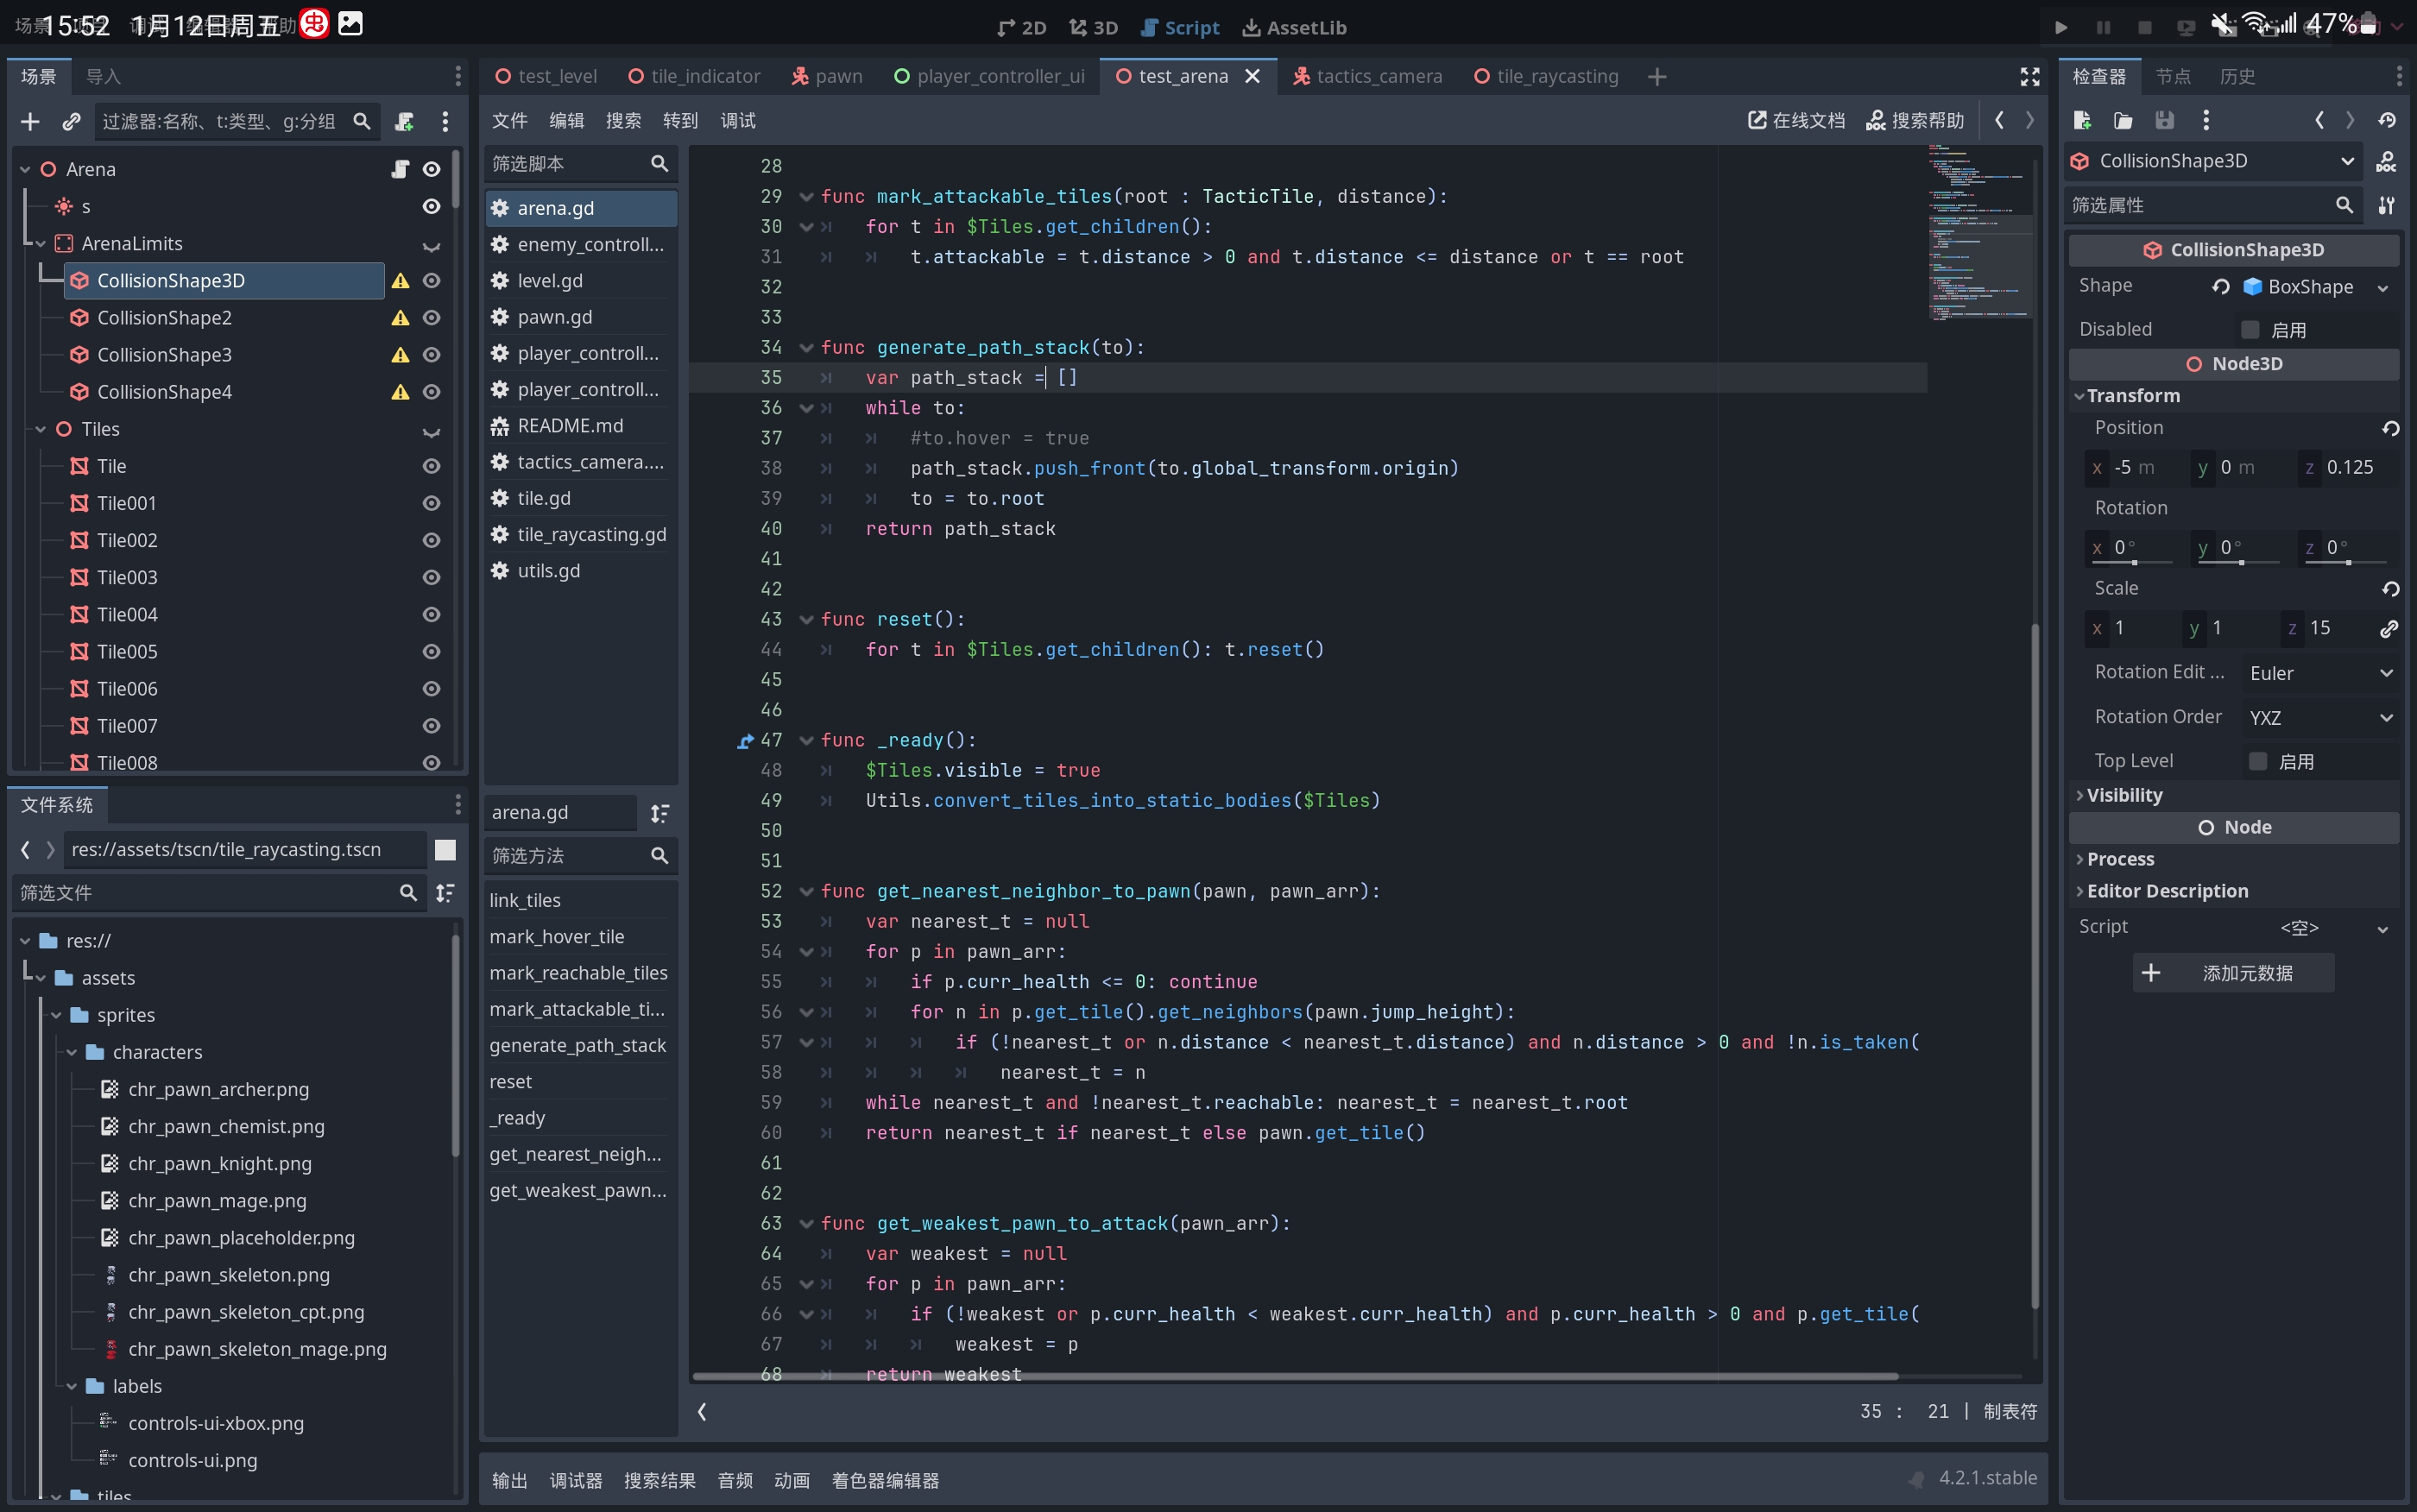Open documentation icon beside CollisionShape3D selector
Screen dimensions: 2417x1512
pyautogui.click(x=2386, y=161)
